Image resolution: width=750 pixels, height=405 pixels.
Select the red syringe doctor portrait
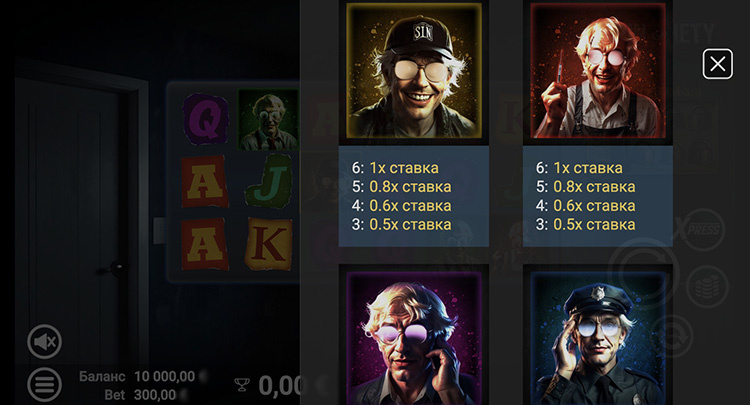598,71
